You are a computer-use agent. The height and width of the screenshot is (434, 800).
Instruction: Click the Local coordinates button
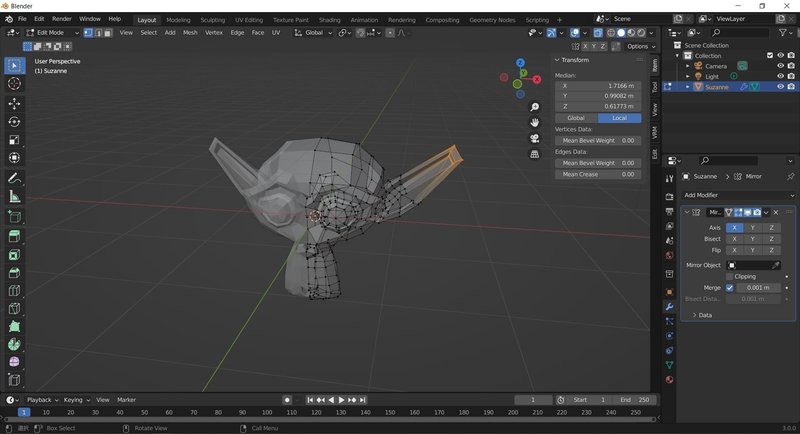pyautogui.click(x=619, y=118)
